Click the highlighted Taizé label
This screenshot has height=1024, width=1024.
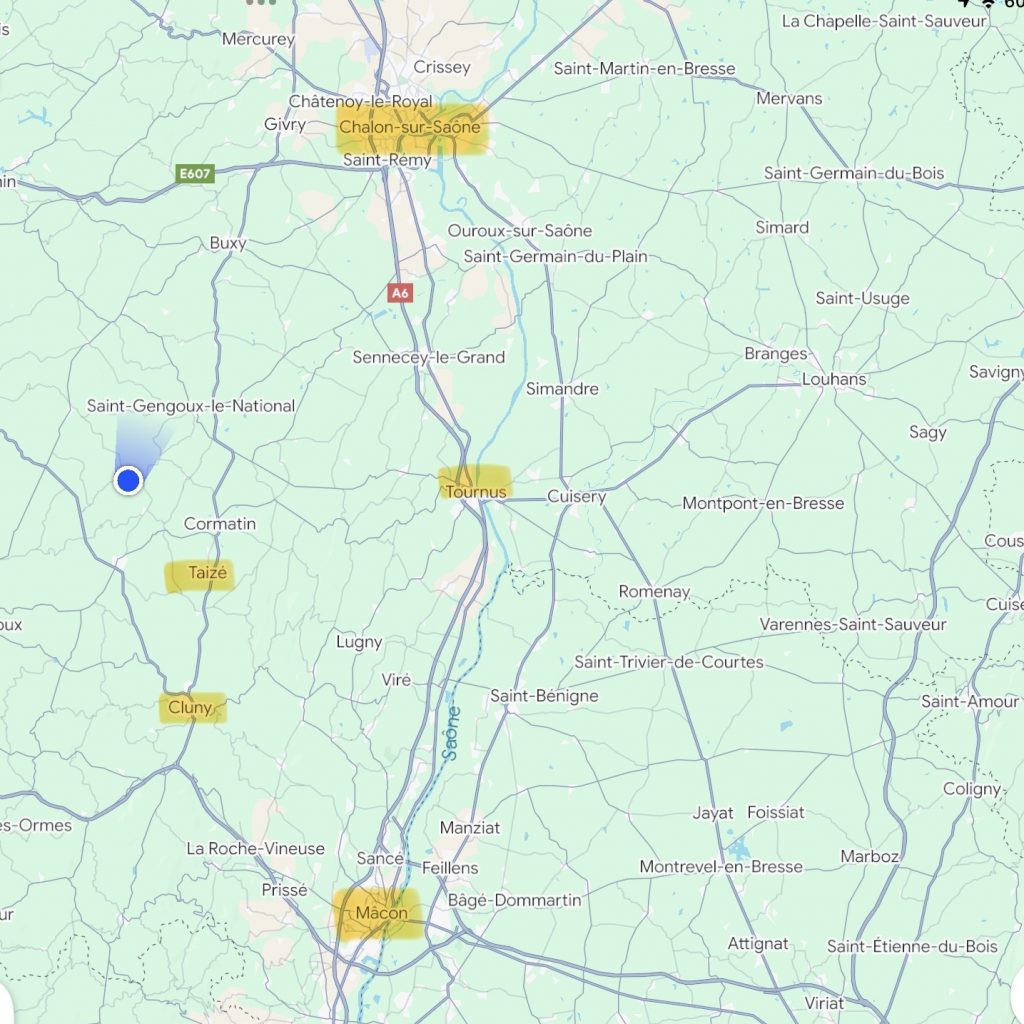coord(208,573)
